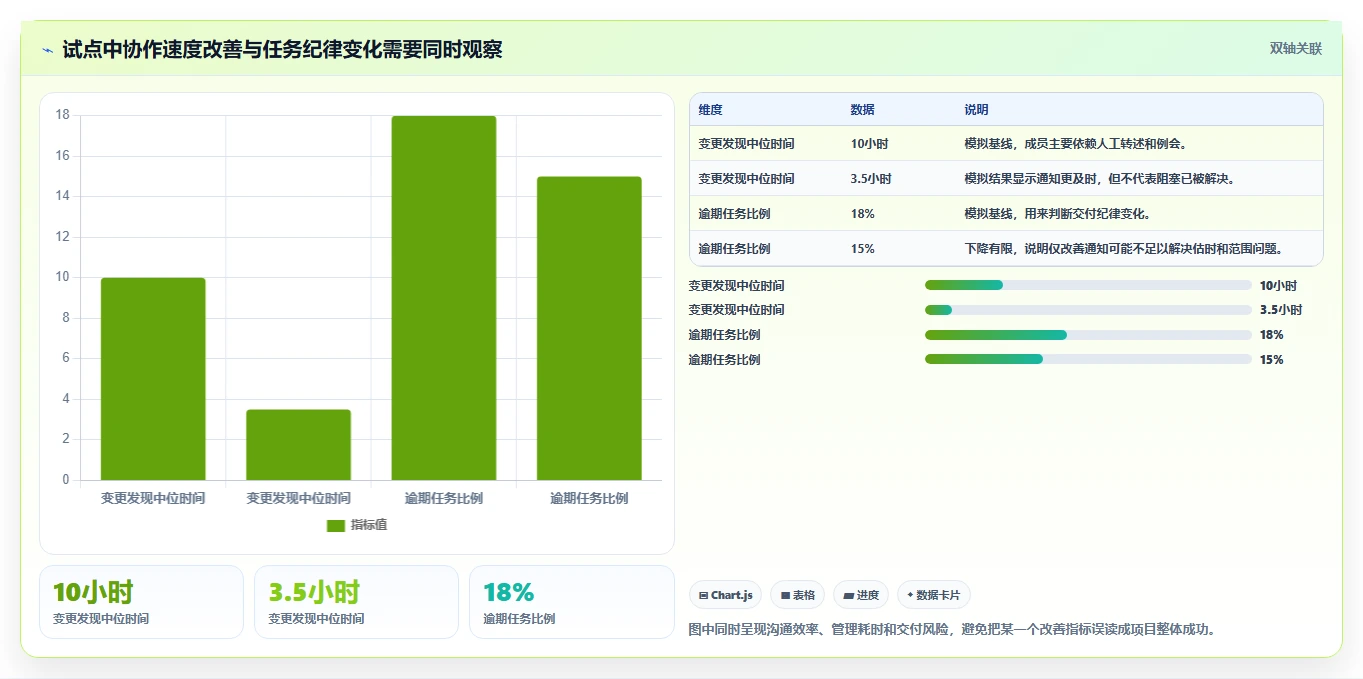Open the large 10小时 data card
This screenshot has width=1363, height=679.
tap(141, 602)
